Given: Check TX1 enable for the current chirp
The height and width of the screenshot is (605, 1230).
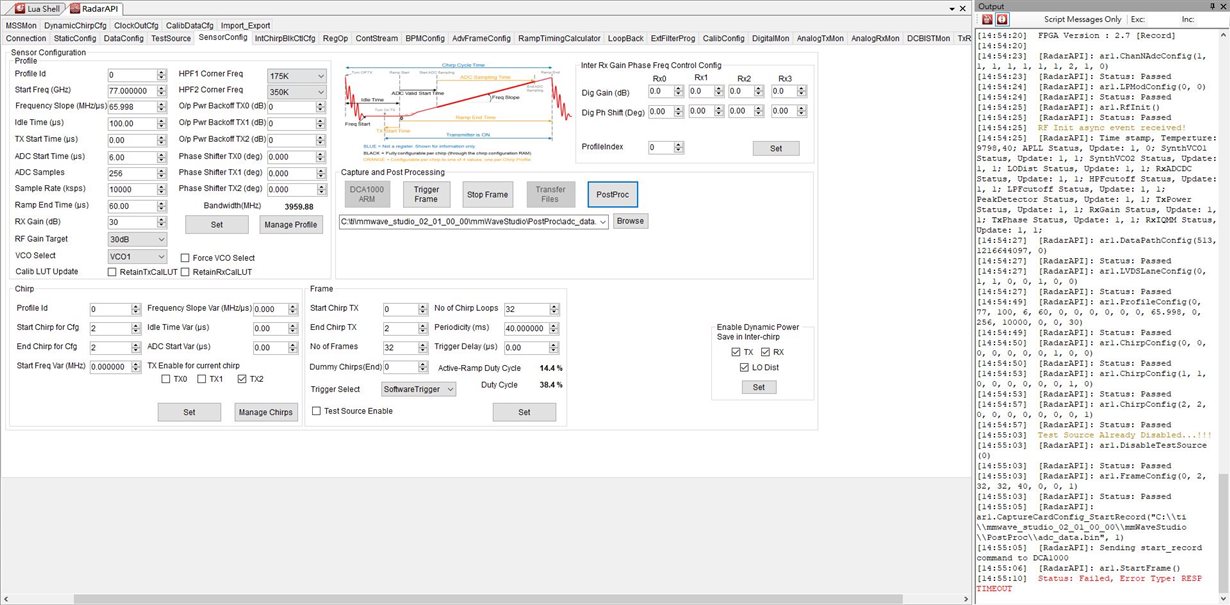Looking at the screenshot, I should pyautogui.click(x=201, y=379).
